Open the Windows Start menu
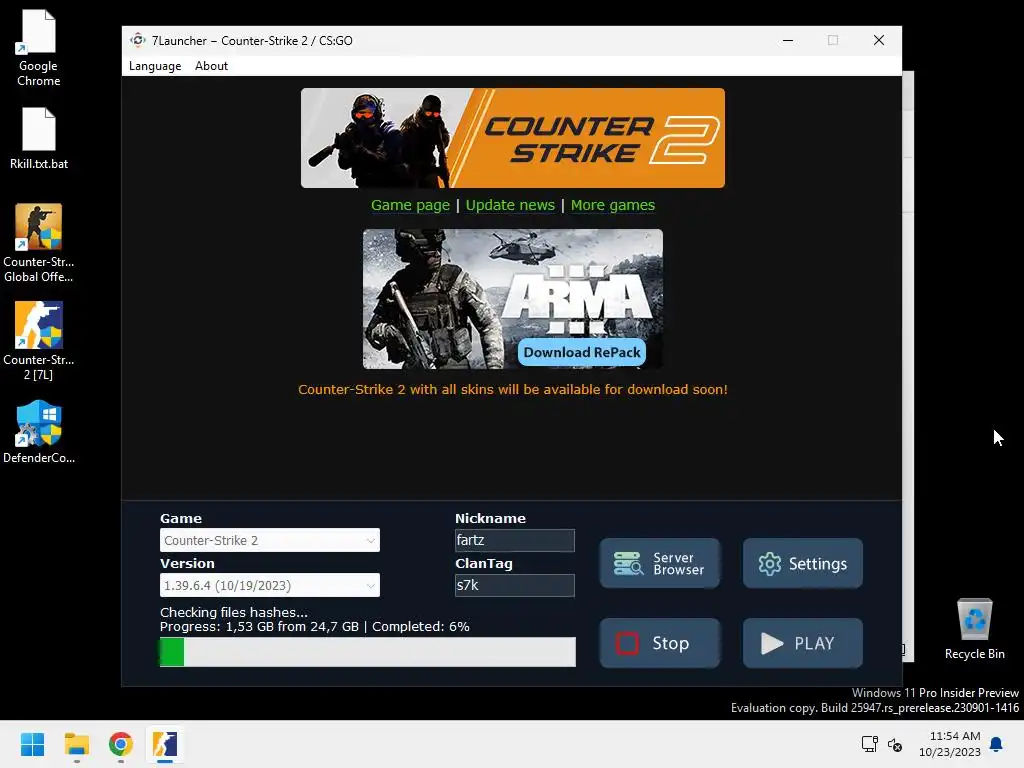This screenshot has height=768, width=1024. (x=32, y=744)
